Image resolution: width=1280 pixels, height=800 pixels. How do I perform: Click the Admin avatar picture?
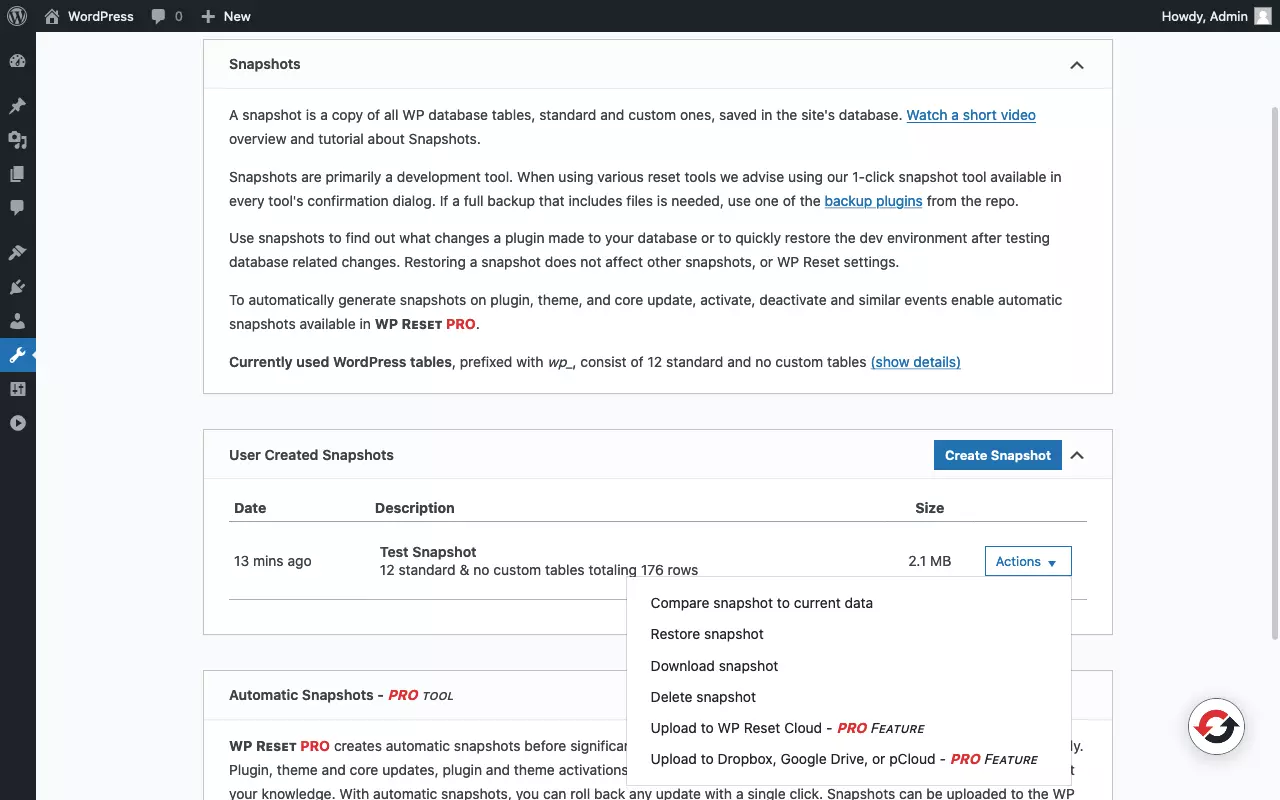coord(1263,16)
